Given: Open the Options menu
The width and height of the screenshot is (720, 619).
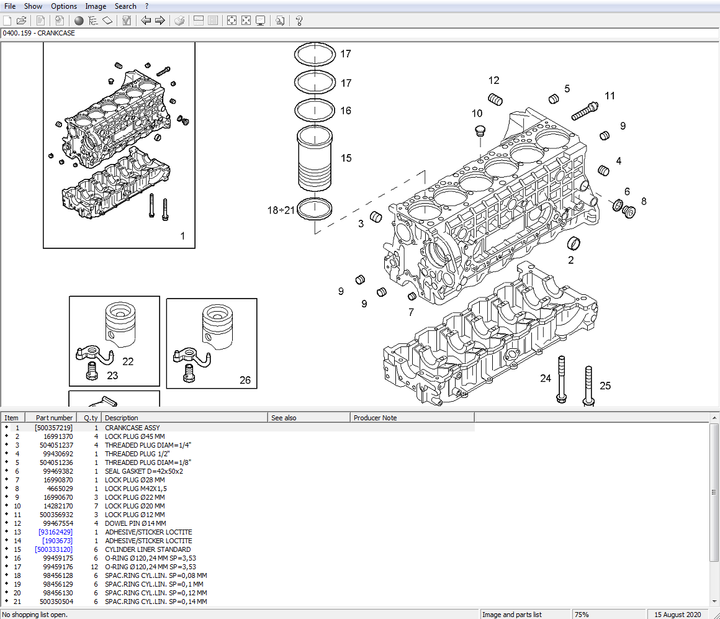Looking at the screenshot, I should pos(64,6).
